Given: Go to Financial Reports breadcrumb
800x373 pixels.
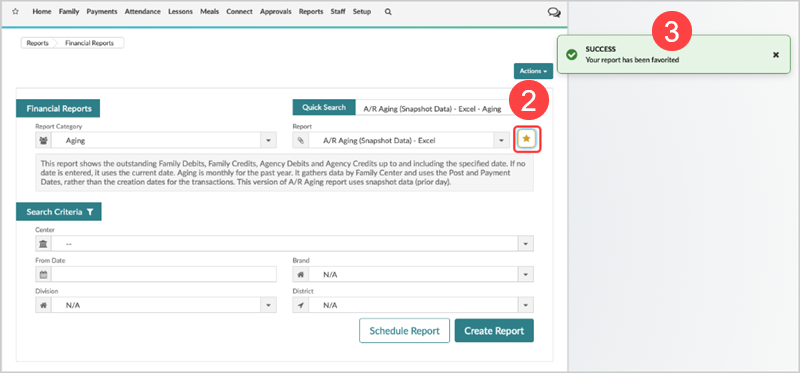Looking at the screenshot, I should [x=89, y=43].
